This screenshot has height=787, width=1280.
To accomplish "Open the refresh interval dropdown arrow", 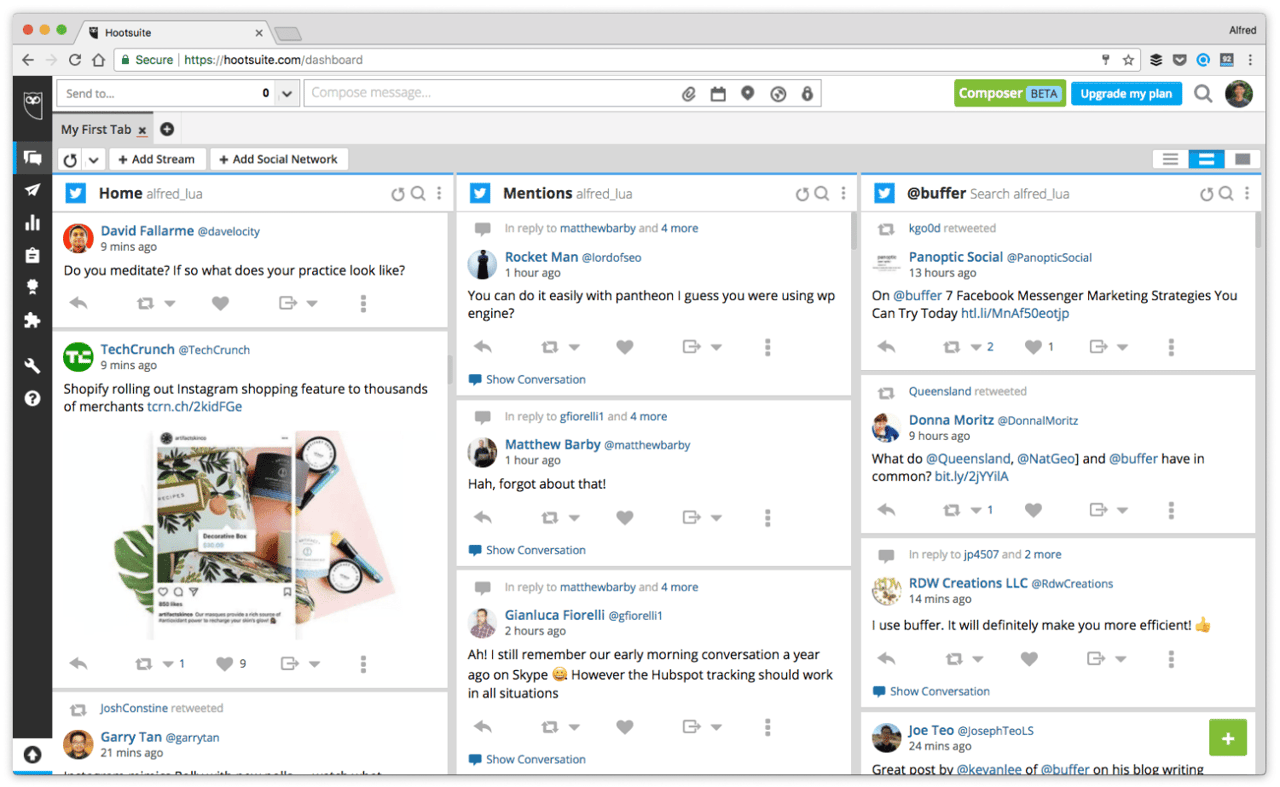I will (x=94, y=159).
